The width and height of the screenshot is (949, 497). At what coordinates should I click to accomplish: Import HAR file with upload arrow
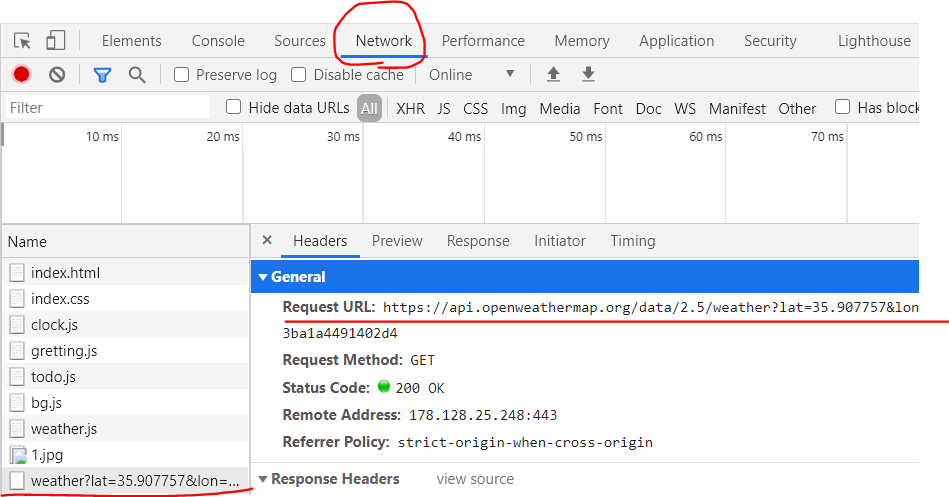553,74
